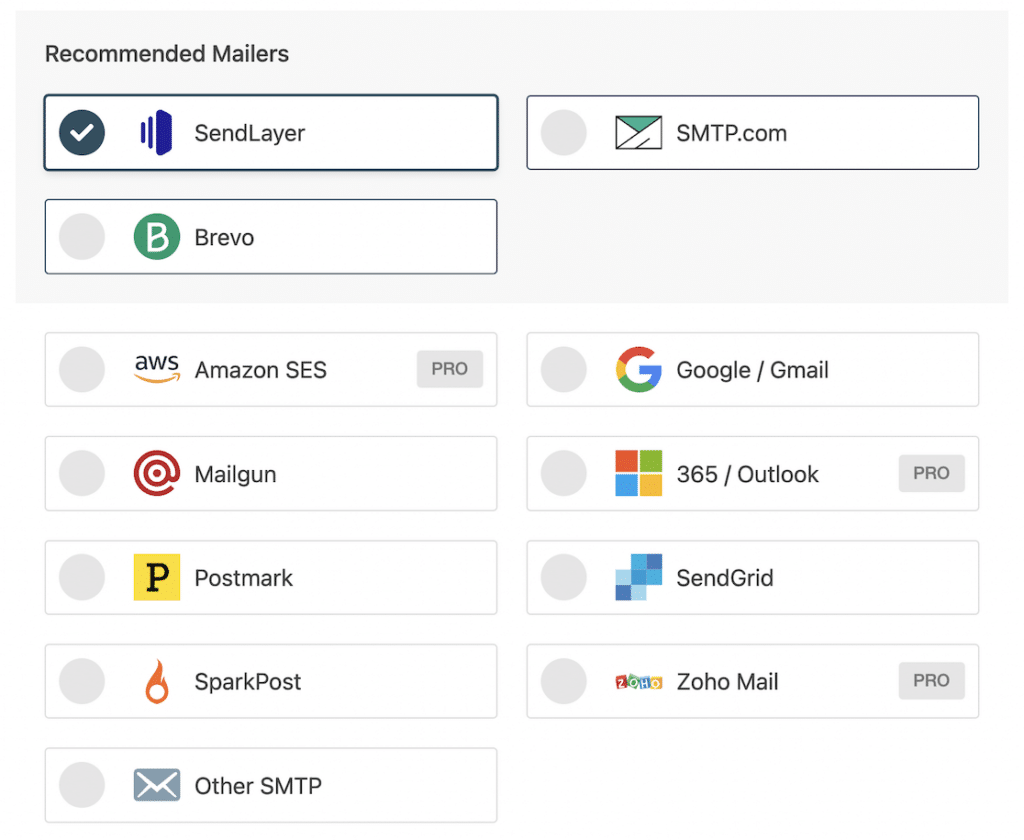The width and height of the screenshot is (1024, 840).
Task: Click the Amazon SES aws logo
Action: coord(156,369)
